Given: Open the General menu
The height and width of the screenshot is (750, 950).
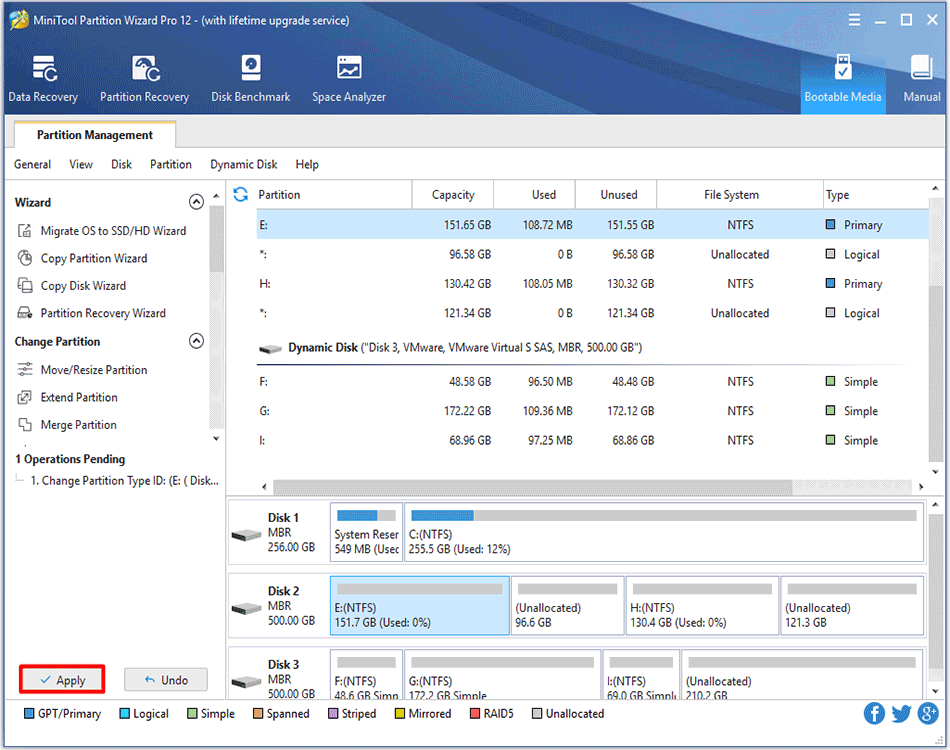Looking at the screenshot, I should click(x=33, y=164).
